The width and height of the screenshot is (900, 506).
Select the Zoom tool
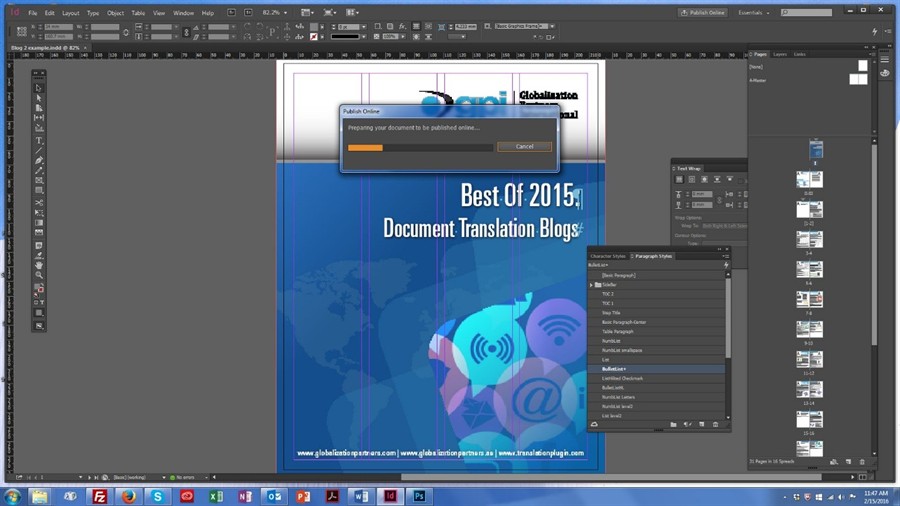click(38, 275)
